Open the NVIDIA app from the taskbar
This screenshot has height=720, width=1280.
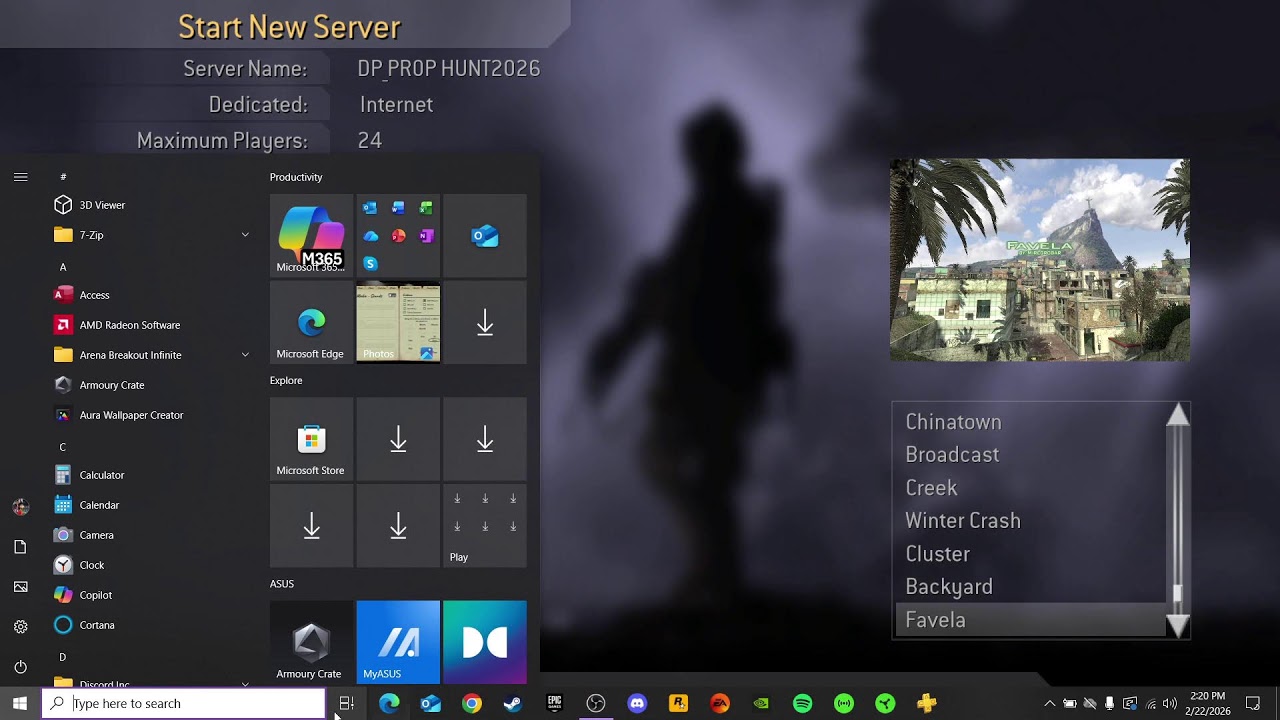(x=761, y=703)
